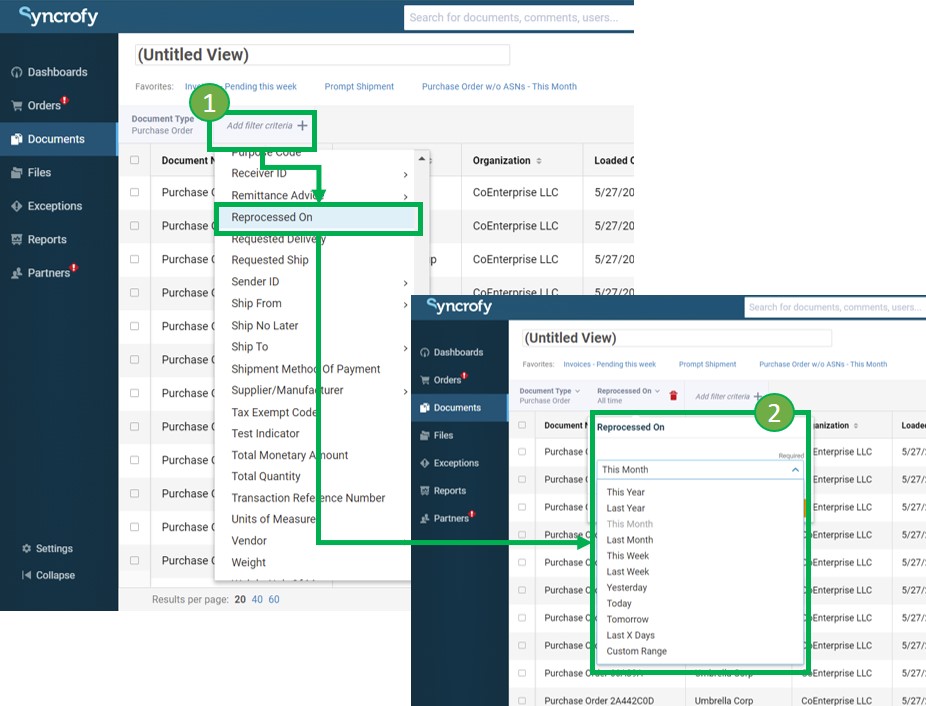Open the This Month date range dropdown
Image resolution: width=926 pixels, height=706 pixels.
coord(700,470)
